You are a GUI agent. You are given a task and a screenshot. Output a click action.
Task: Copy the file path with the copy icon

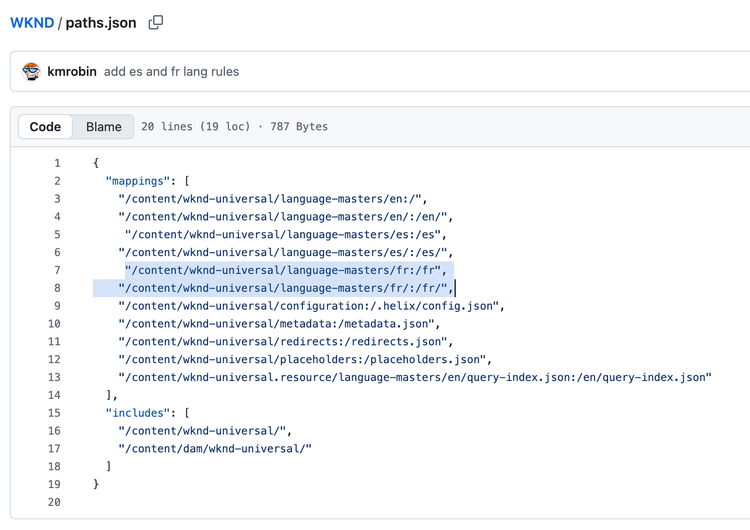click(x=156, y=22)
